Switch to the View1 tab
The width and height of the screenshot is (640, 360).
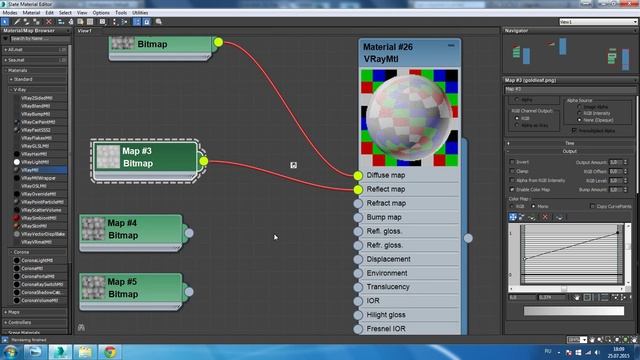(x=85, y=31)
